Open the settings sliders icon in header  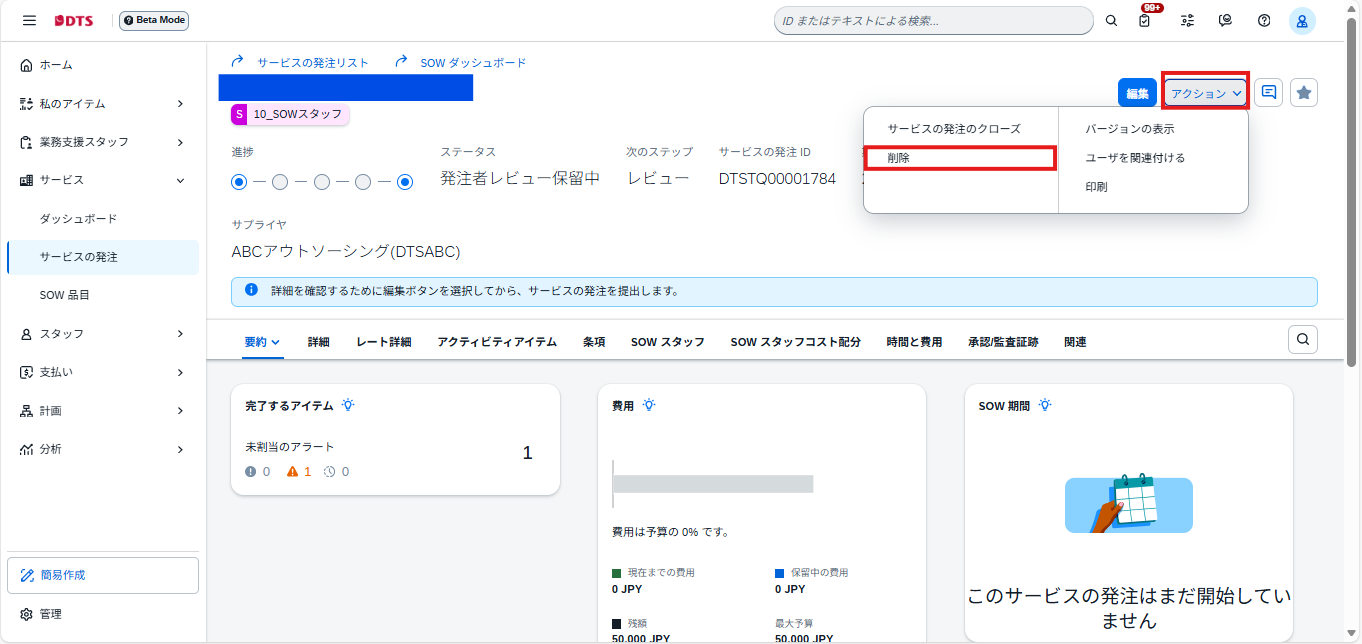click(1187, 21)
